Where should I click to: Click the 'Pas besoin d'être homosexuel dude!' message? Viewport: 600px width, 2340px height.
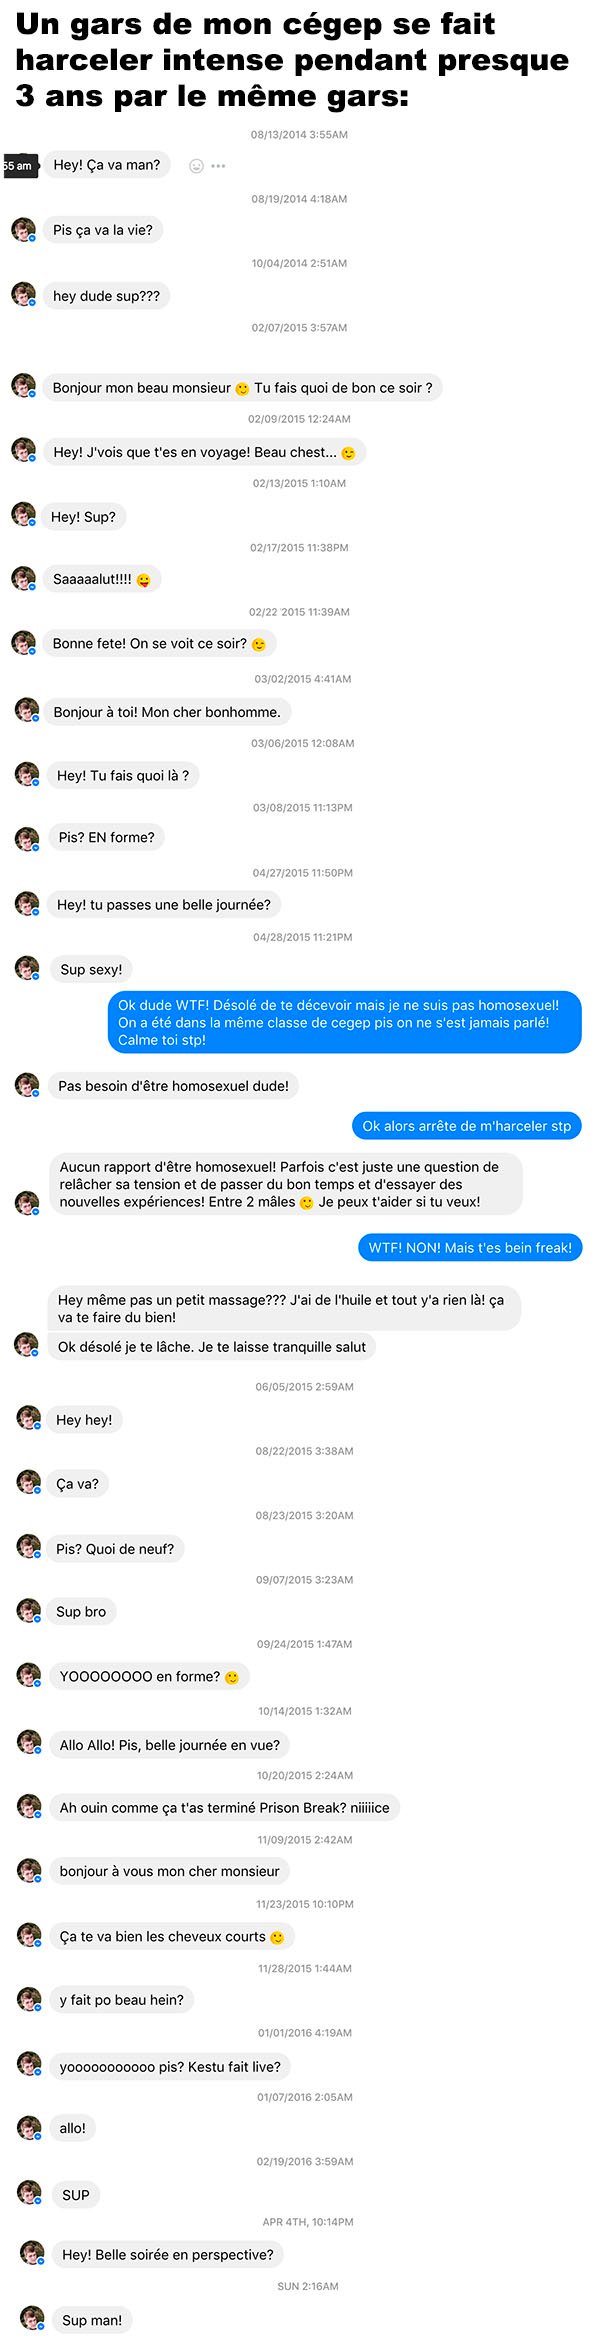(173, 1086)
